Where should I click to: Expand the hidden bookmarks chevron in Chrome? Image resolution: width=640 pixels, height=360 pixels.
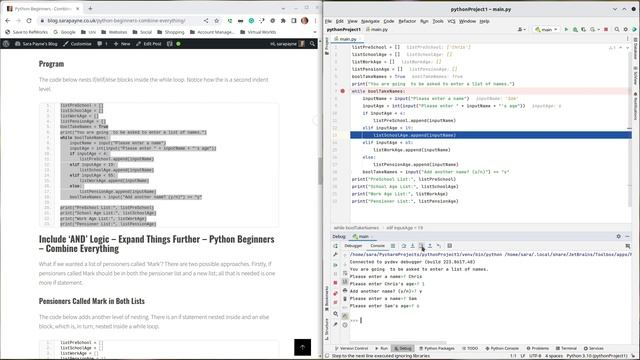click(315, 32)
